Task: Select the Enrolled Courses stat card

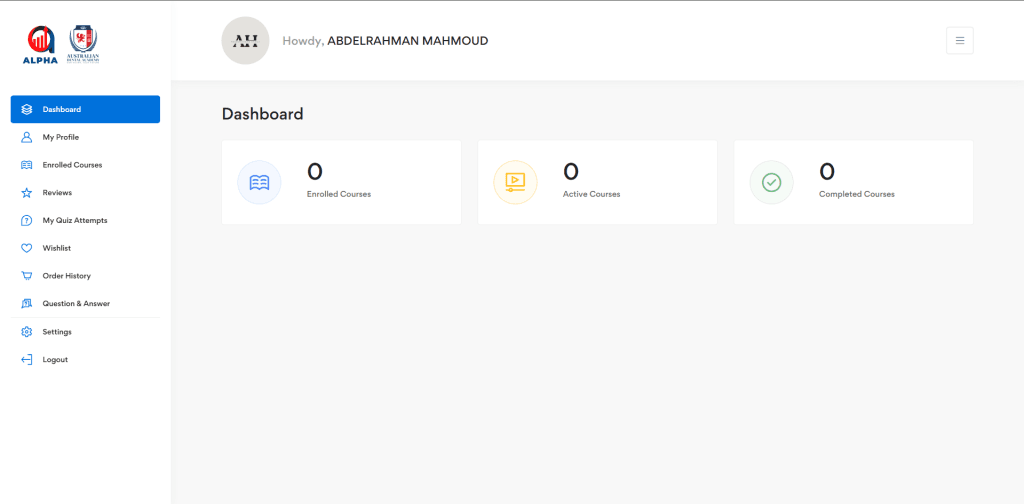Action: [341, 182]
